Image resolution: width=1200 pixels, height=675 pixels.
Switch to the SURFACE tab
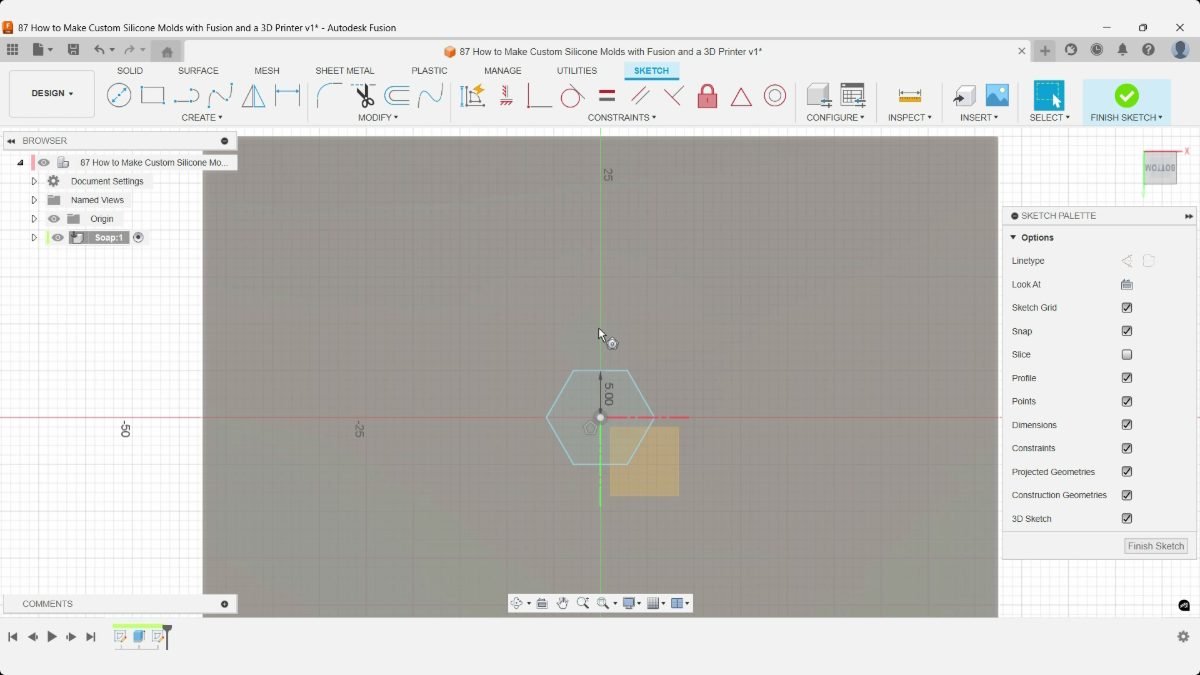198,71
